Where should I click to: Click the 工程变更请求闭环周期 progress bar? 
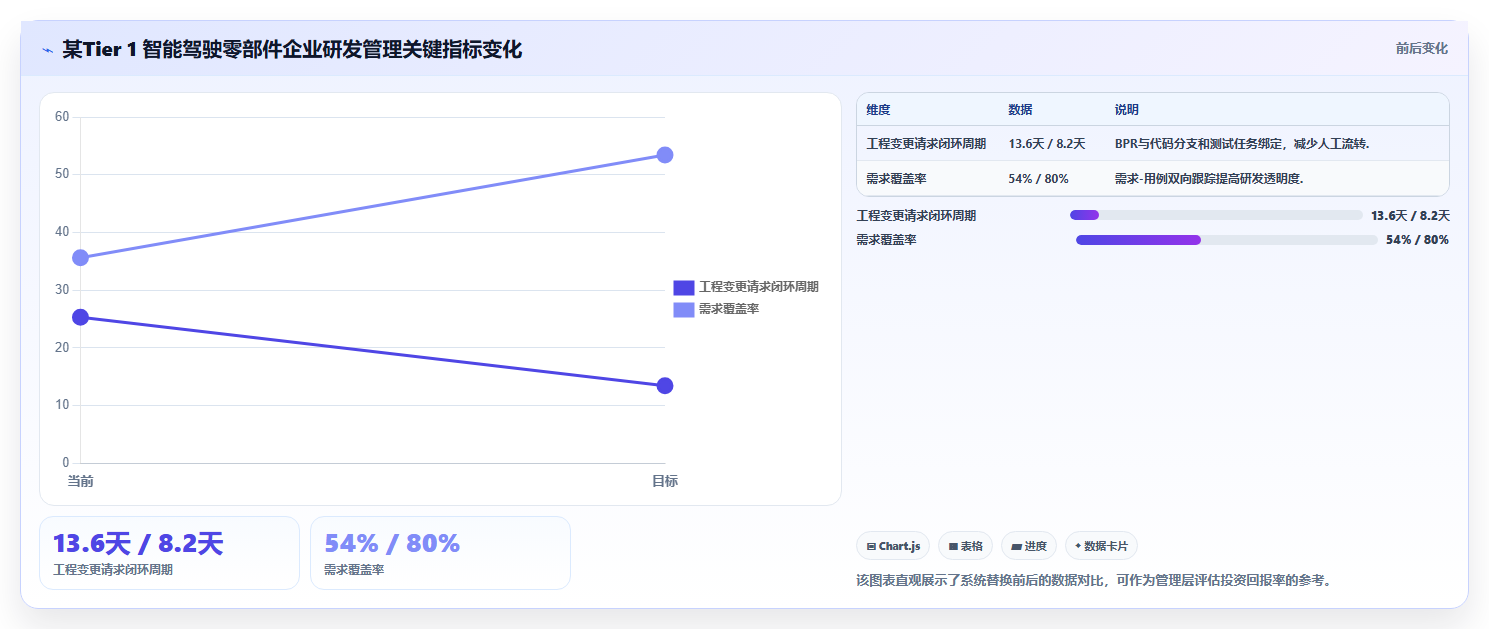1216,215
